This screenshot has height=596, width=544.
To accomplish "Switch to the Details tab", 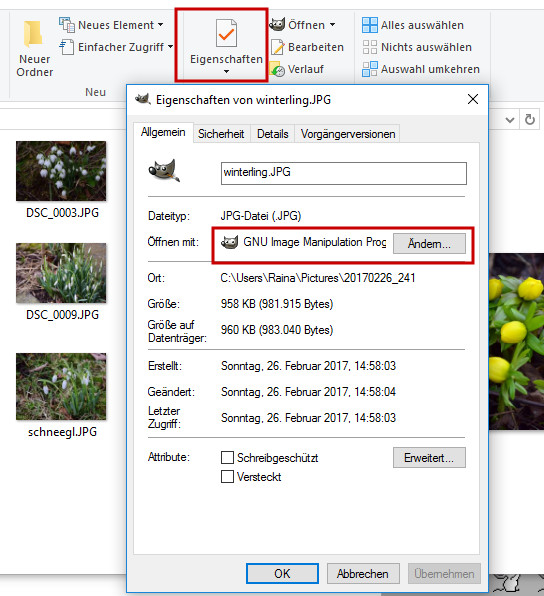I will [273, 134].
